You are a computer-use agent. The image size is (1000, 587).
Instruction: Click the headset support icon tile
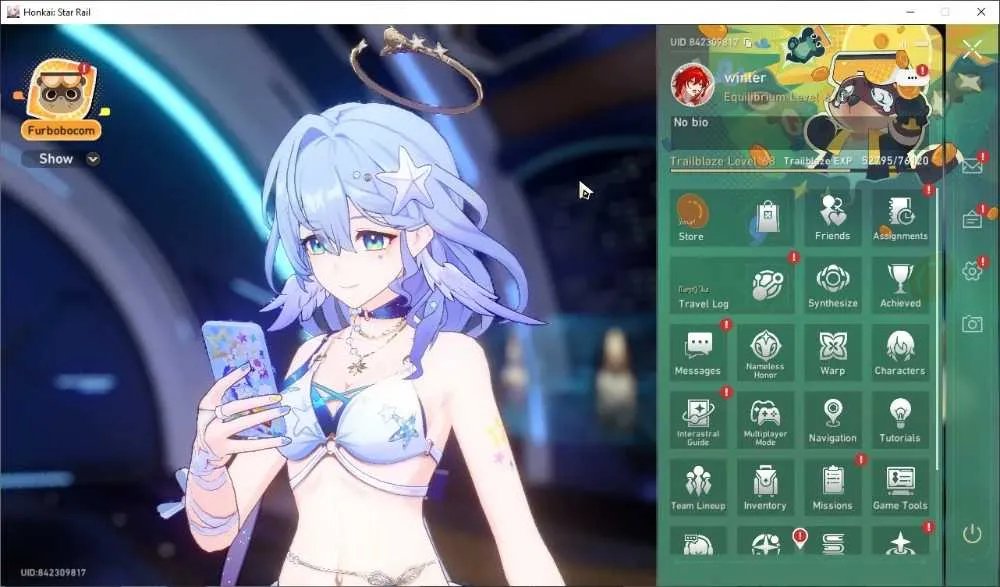pos(698,541)
